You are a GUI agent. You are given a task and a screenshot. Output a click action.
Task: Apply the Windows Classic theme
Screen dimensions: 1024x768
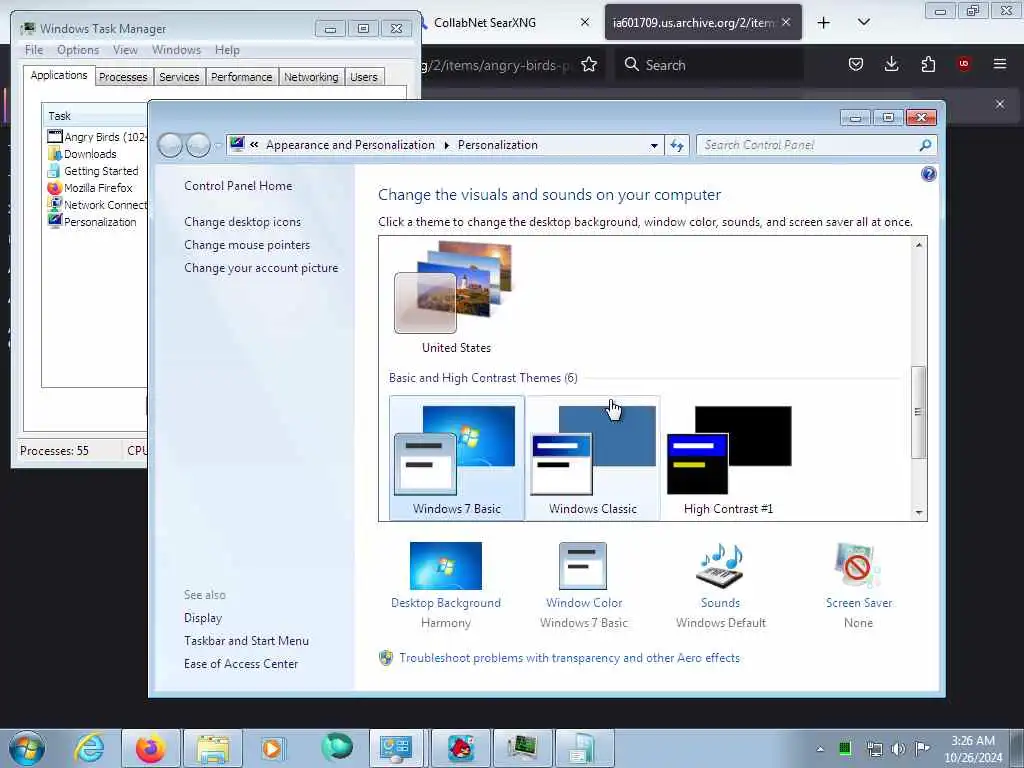click(x=592, y=458)
